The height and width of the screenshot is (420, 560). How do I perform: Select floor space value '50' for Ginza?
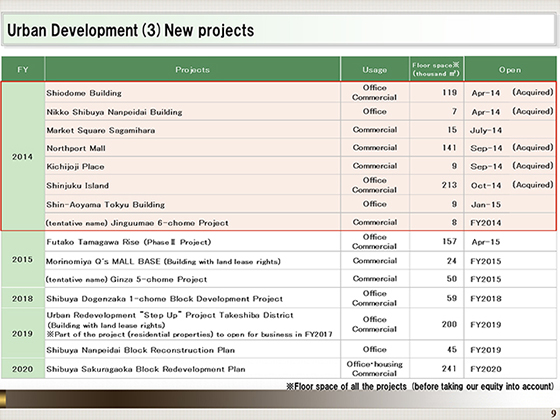coord(452,279)
